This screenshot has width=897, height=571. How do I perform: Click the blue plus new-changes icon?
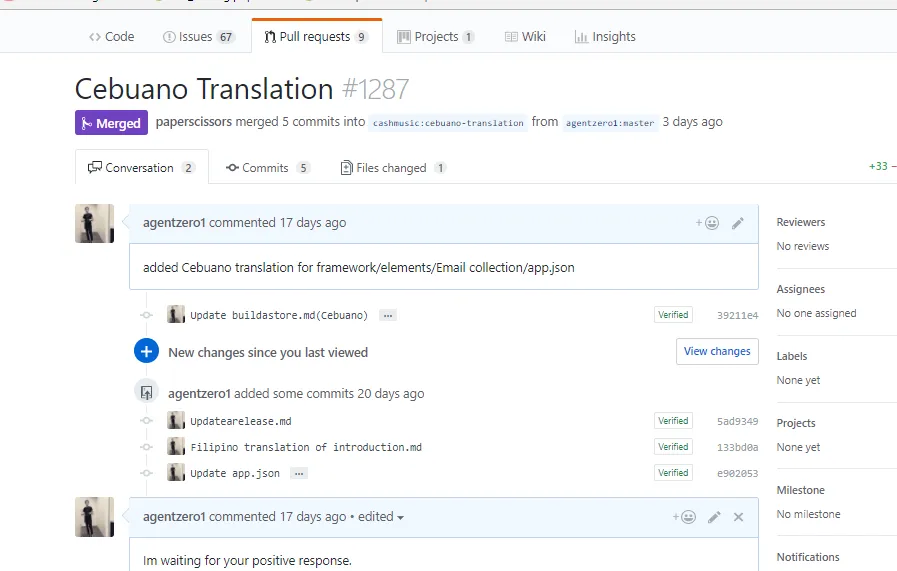(146, 351)
